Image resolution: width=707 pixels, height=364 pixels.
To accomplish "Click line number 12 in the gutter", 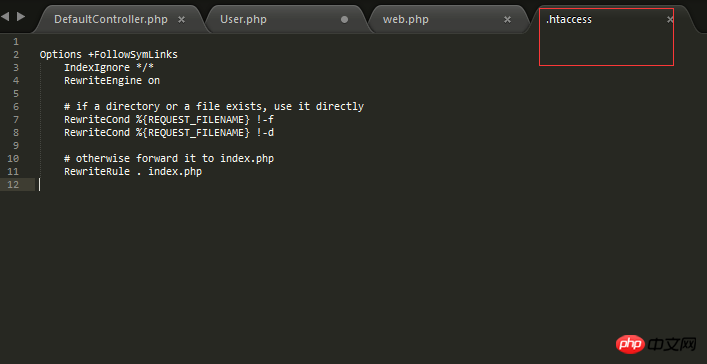I will 14,184.
